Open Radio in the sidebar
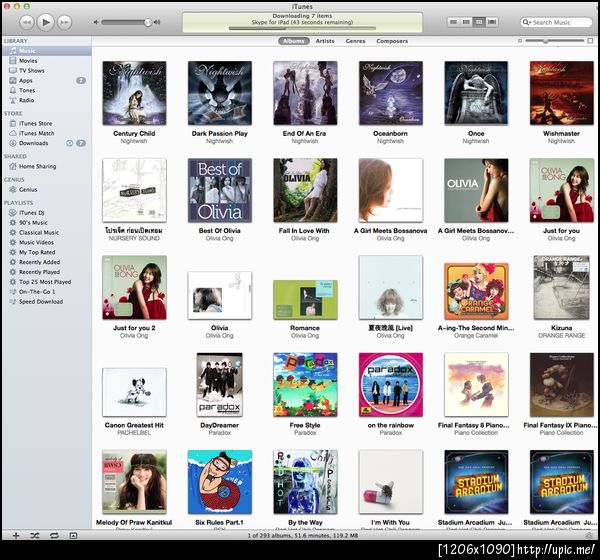600x560 pixels. point(47,100)
